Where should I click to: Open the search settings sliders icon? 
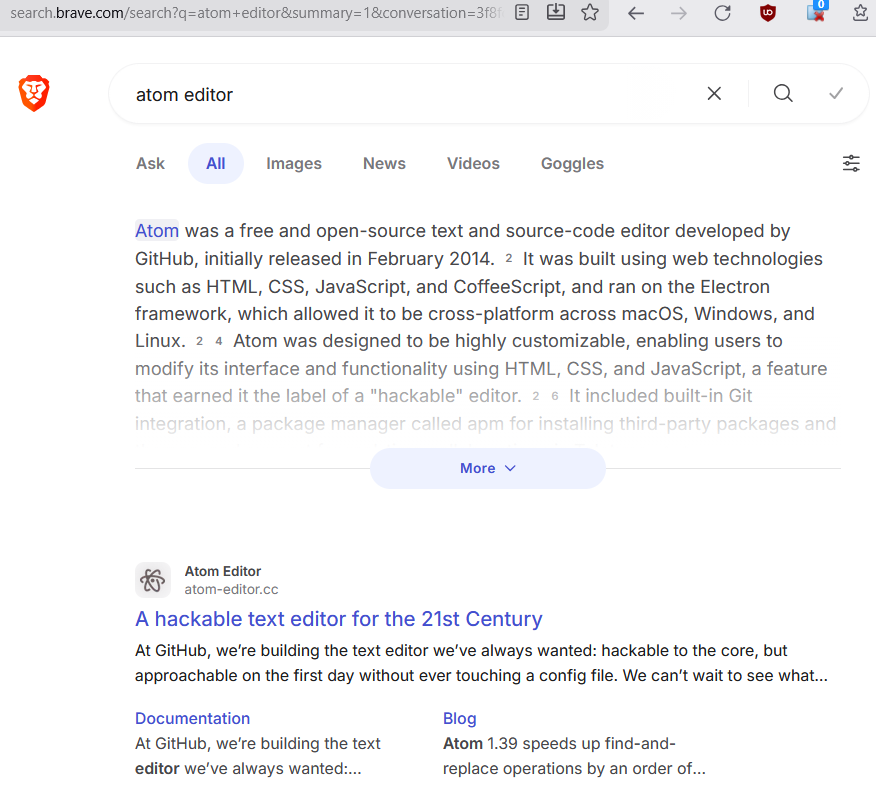click(x=851, y=164)
